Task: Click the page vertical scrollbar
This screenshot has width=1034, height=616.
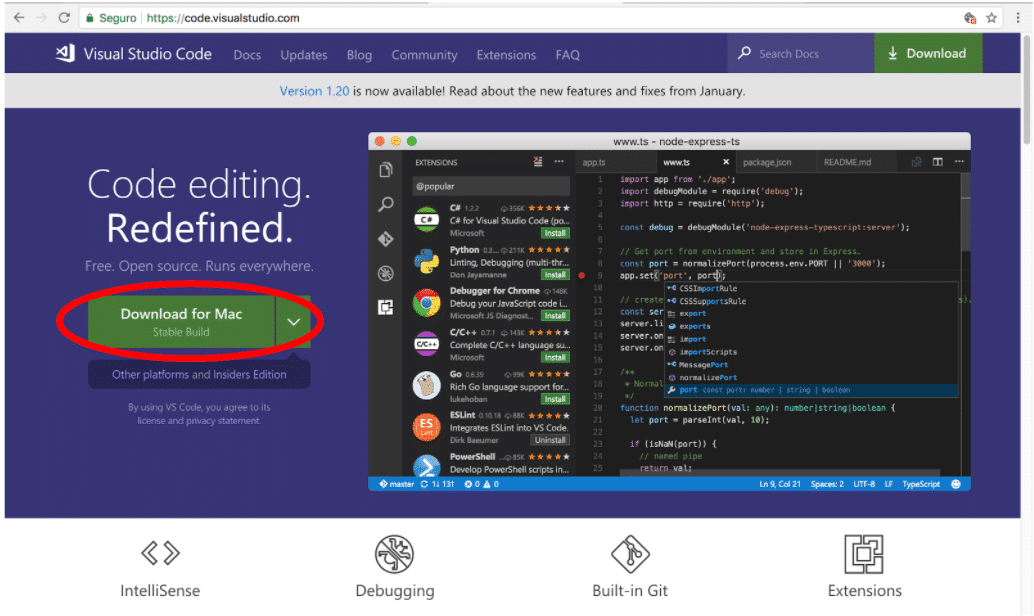Action: [x=1026, y=92]
